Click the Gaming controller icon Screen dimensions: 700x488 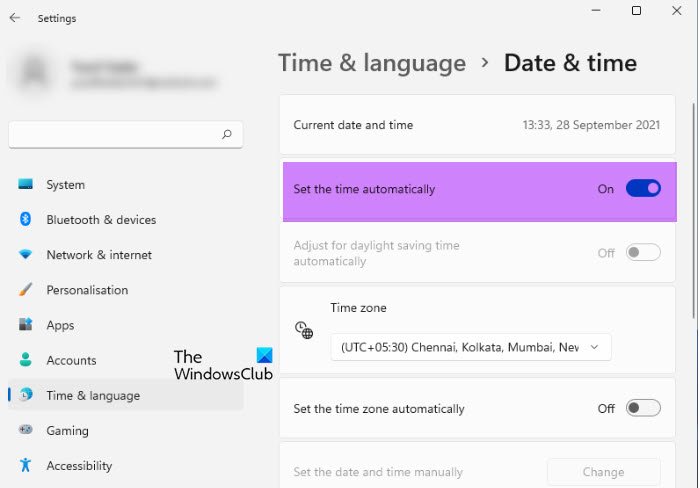25,431
